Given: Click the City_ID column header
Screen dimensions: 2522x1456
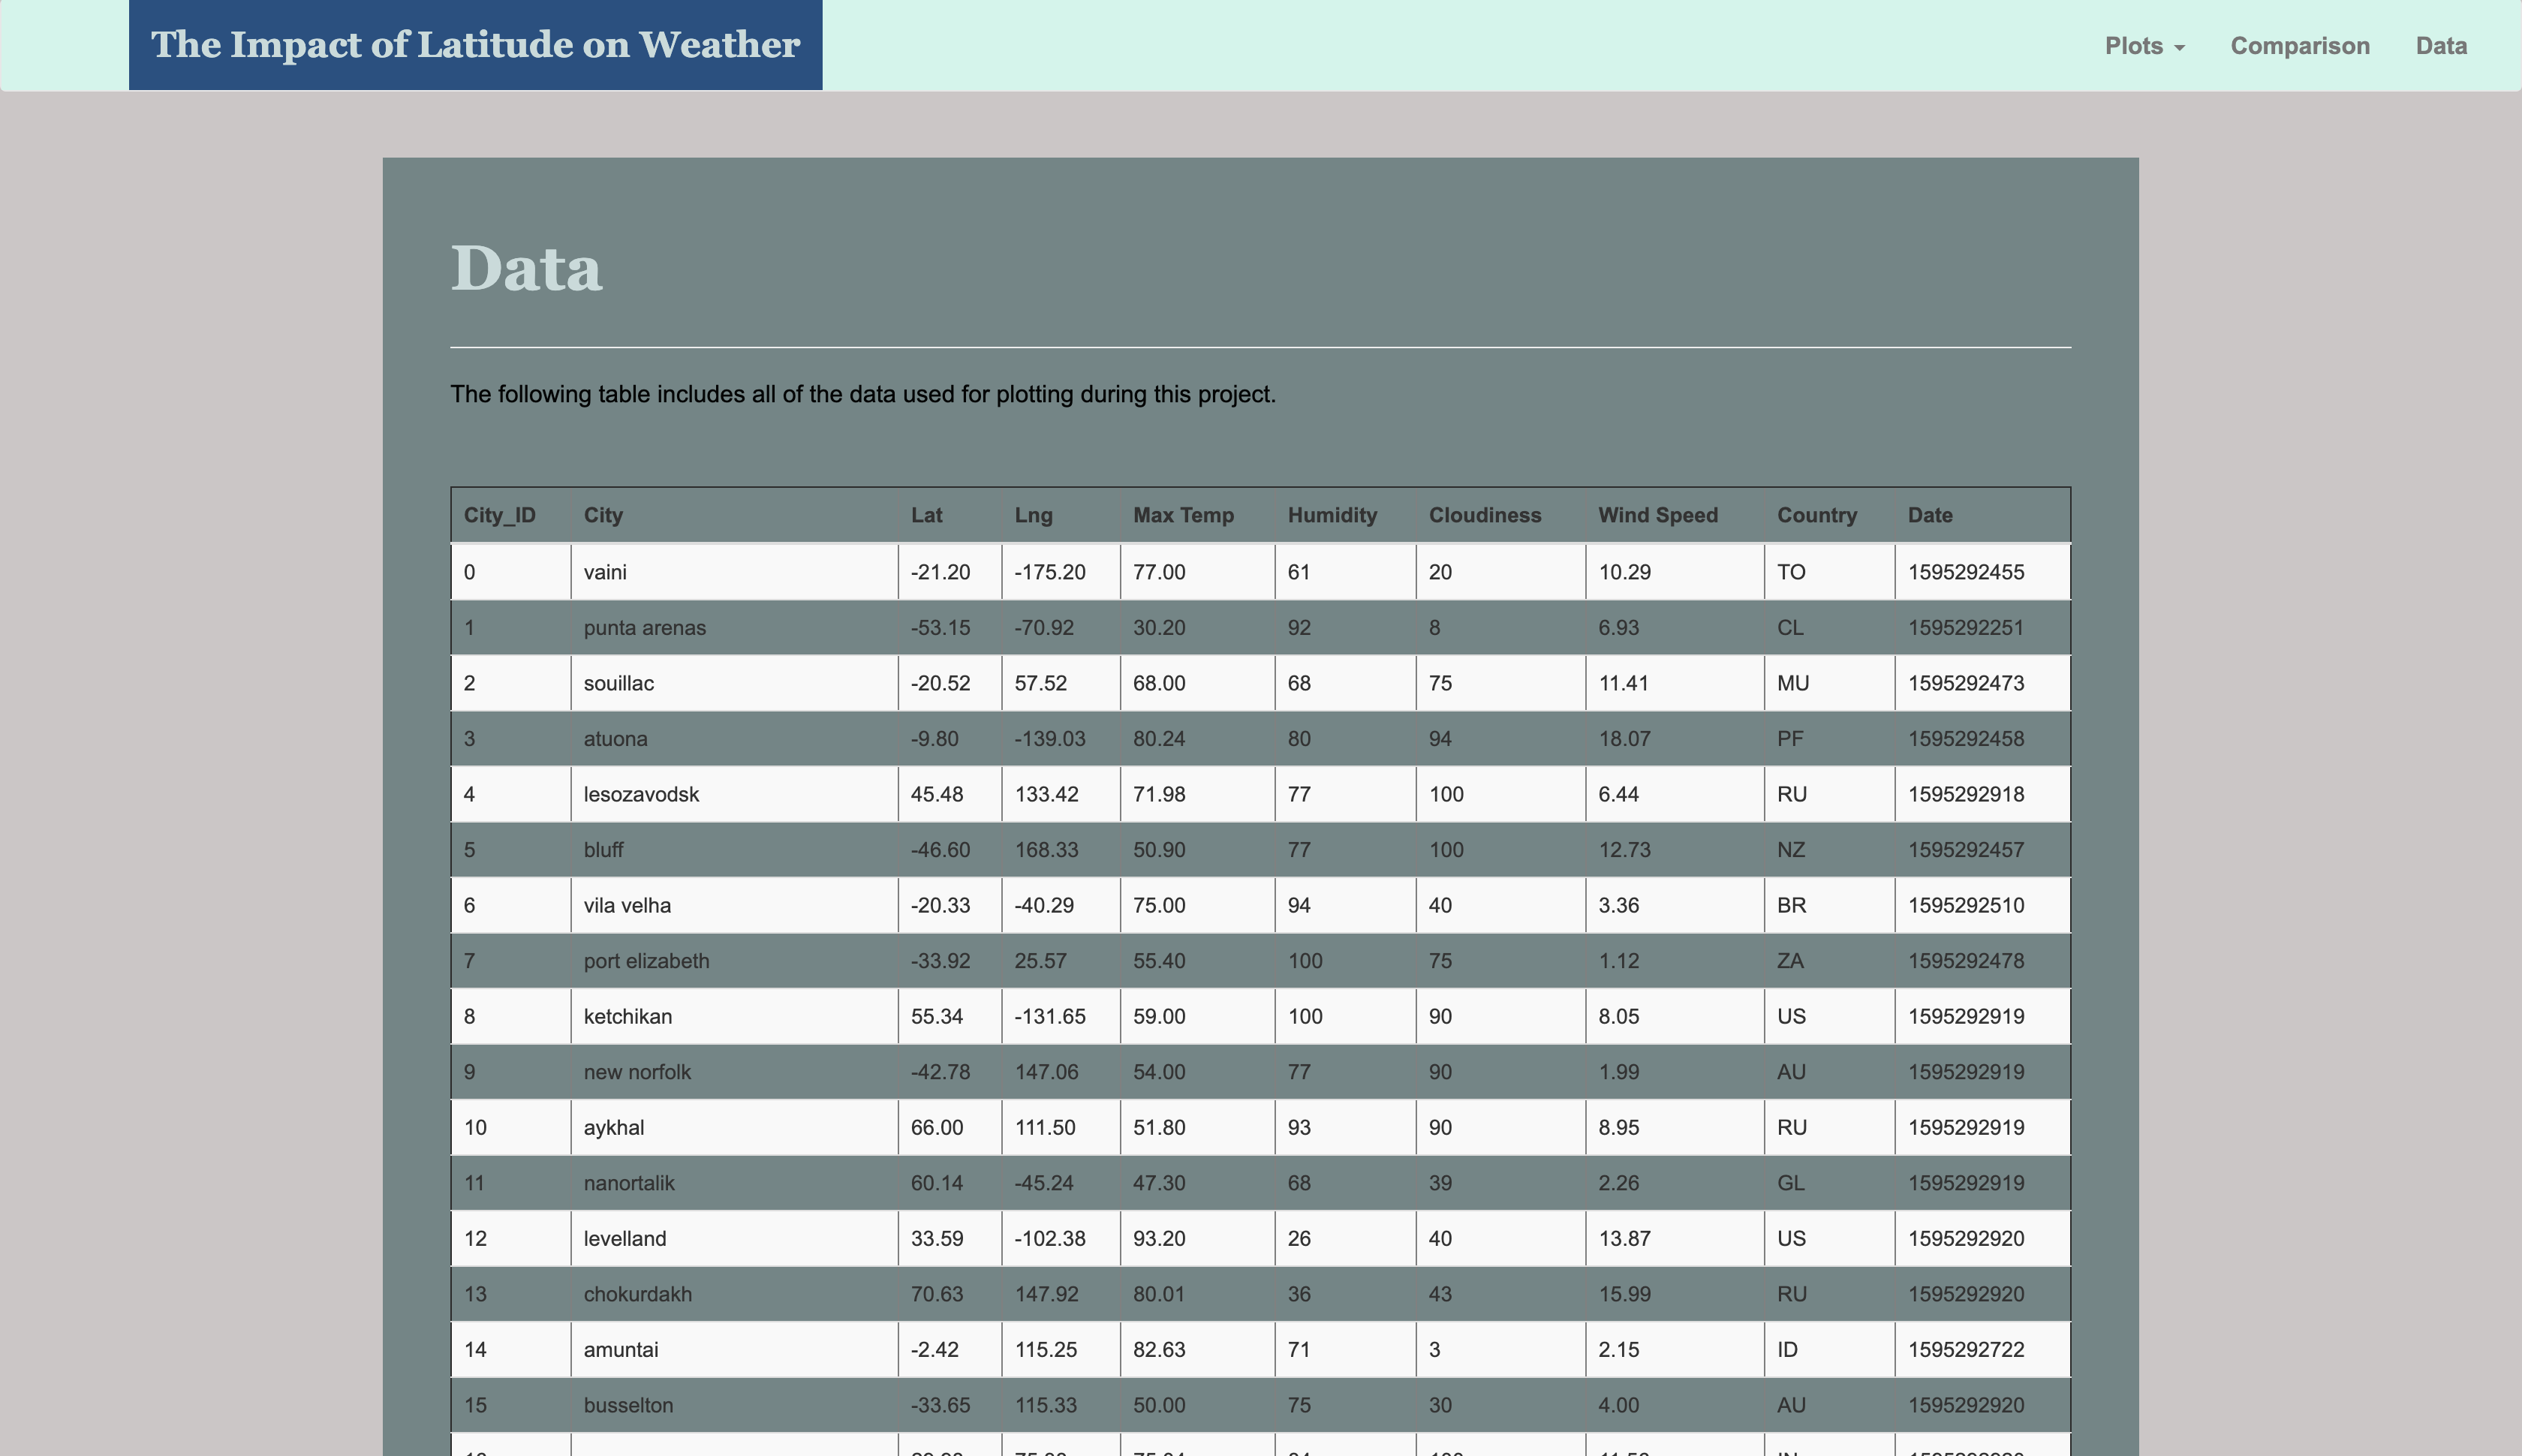Looking at the screenshot, I should coord(499,515).
